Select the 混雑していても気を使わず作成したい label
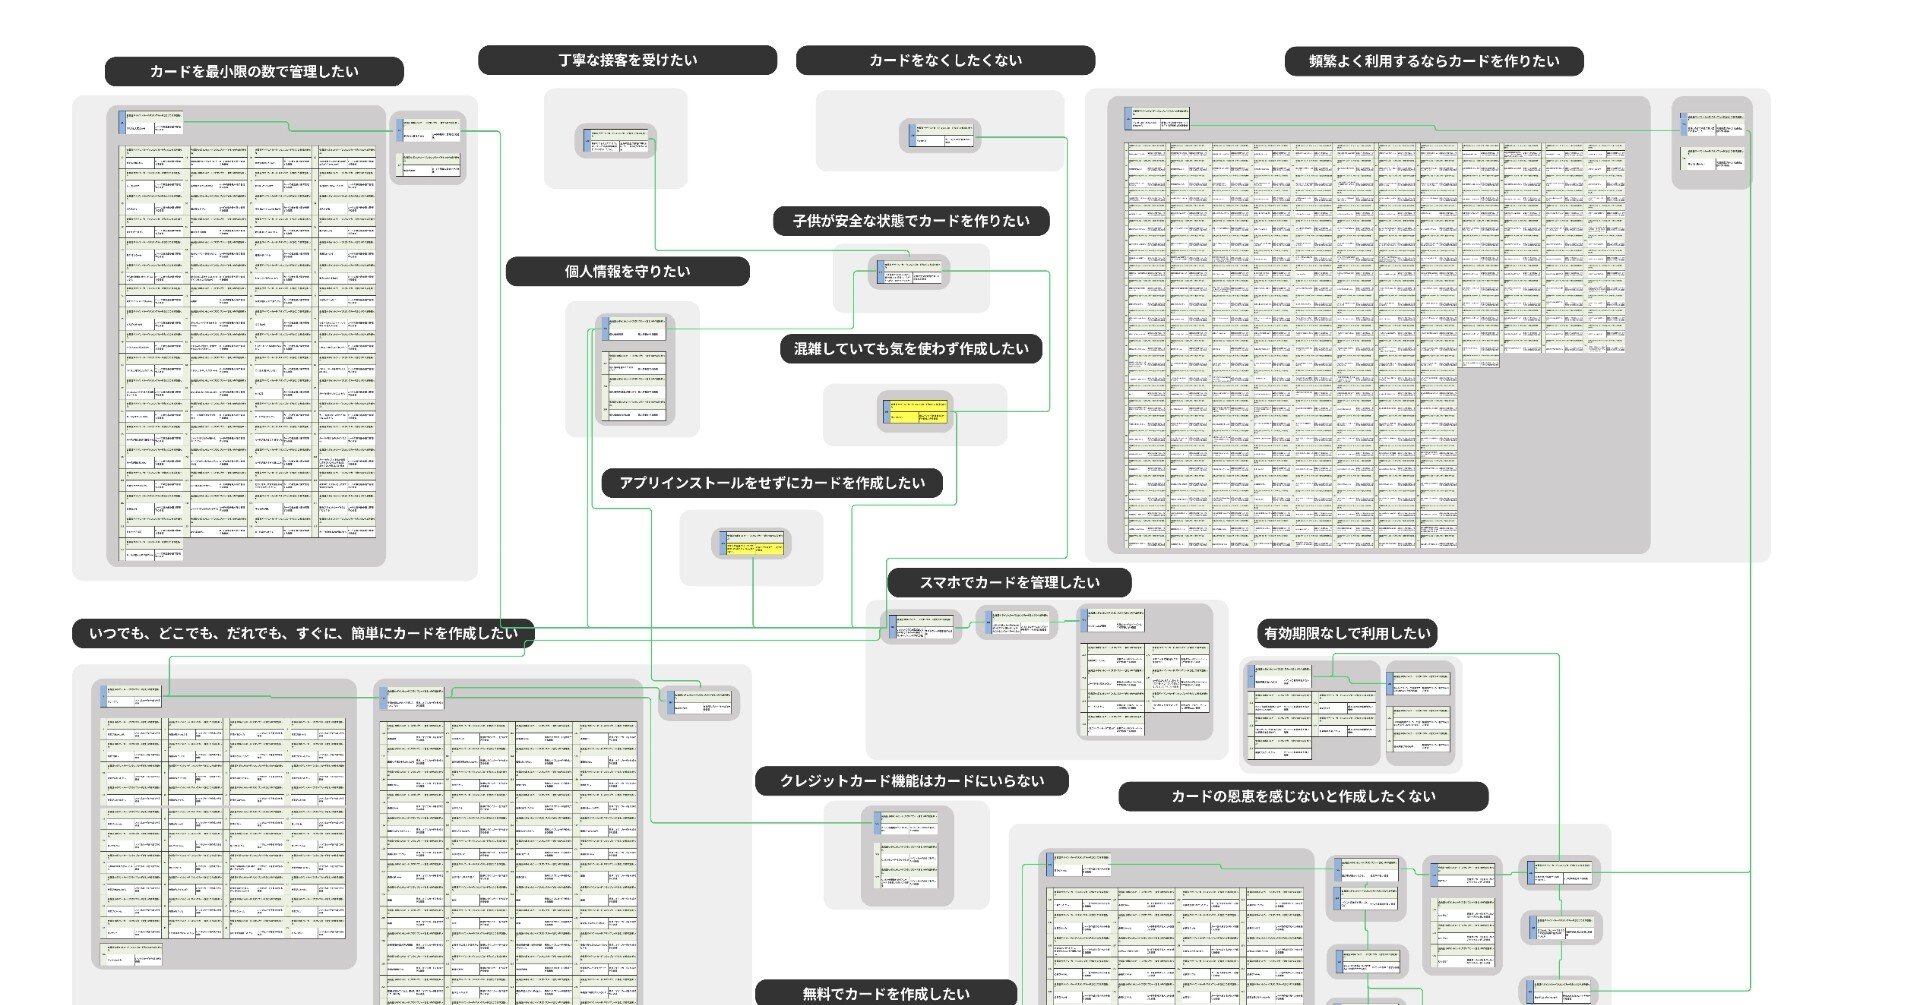 [910, 350]
